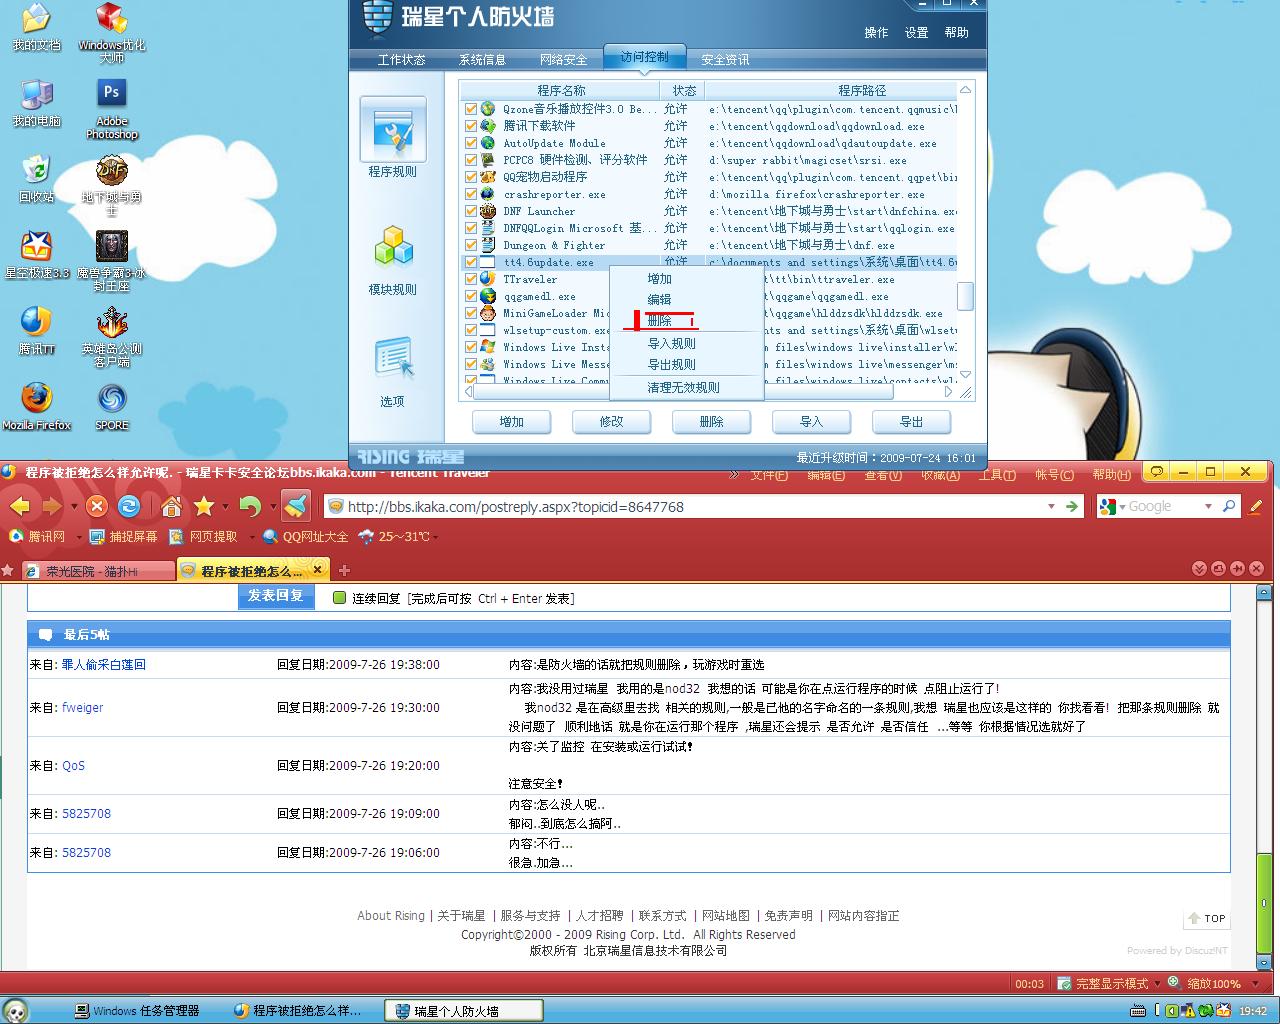
Task: Uncheck the crashreporter.exe rule checkbox
Action: tap(471, 194)
